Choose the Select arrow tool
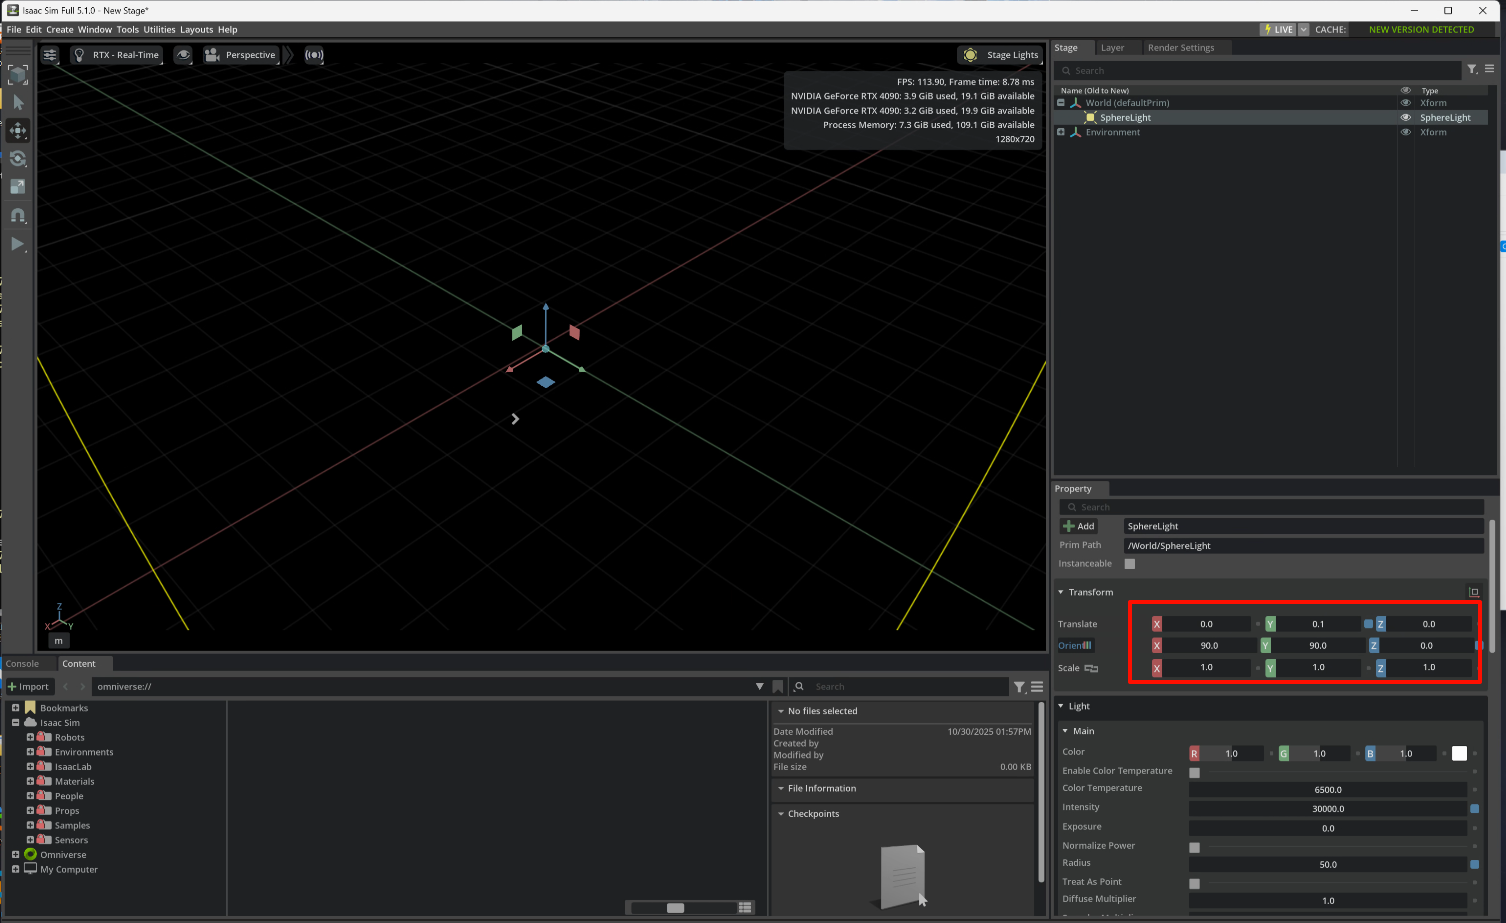The width and height of the screenshot is (1506, 923). [18, 102]
